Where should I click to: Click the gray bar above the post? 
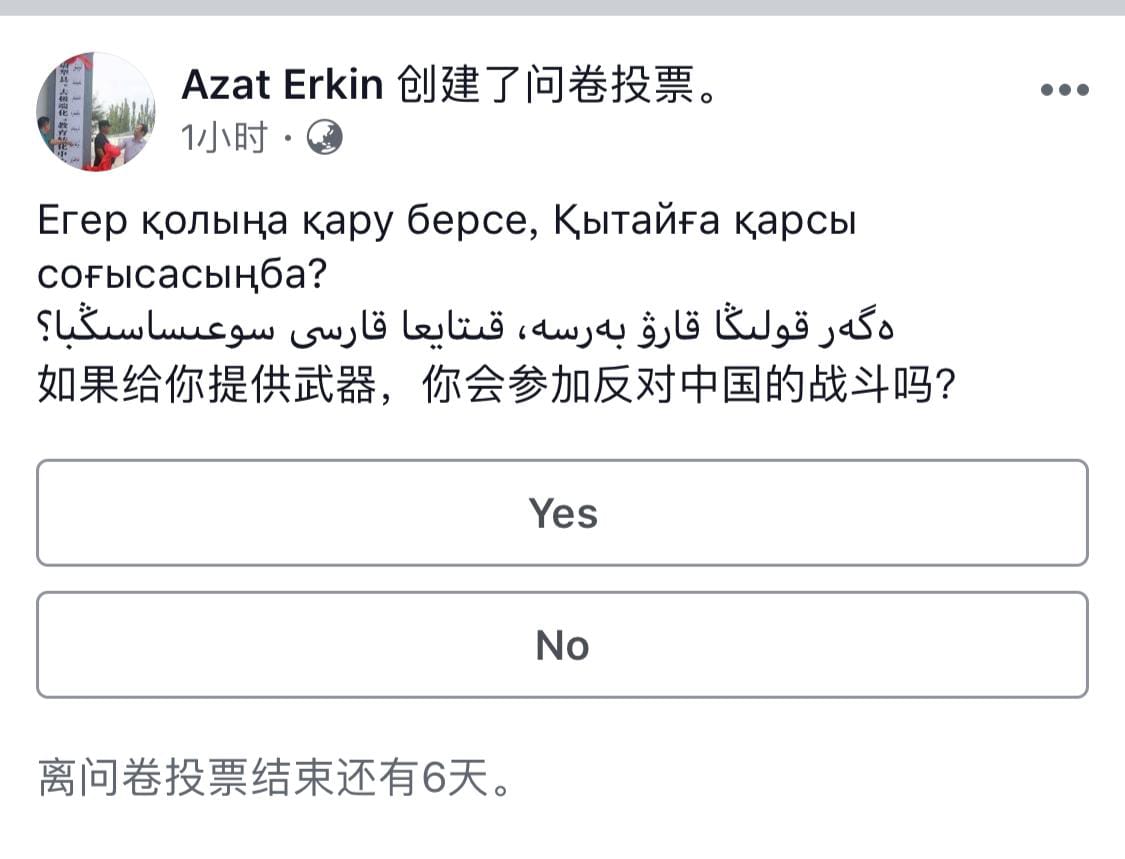562,7
